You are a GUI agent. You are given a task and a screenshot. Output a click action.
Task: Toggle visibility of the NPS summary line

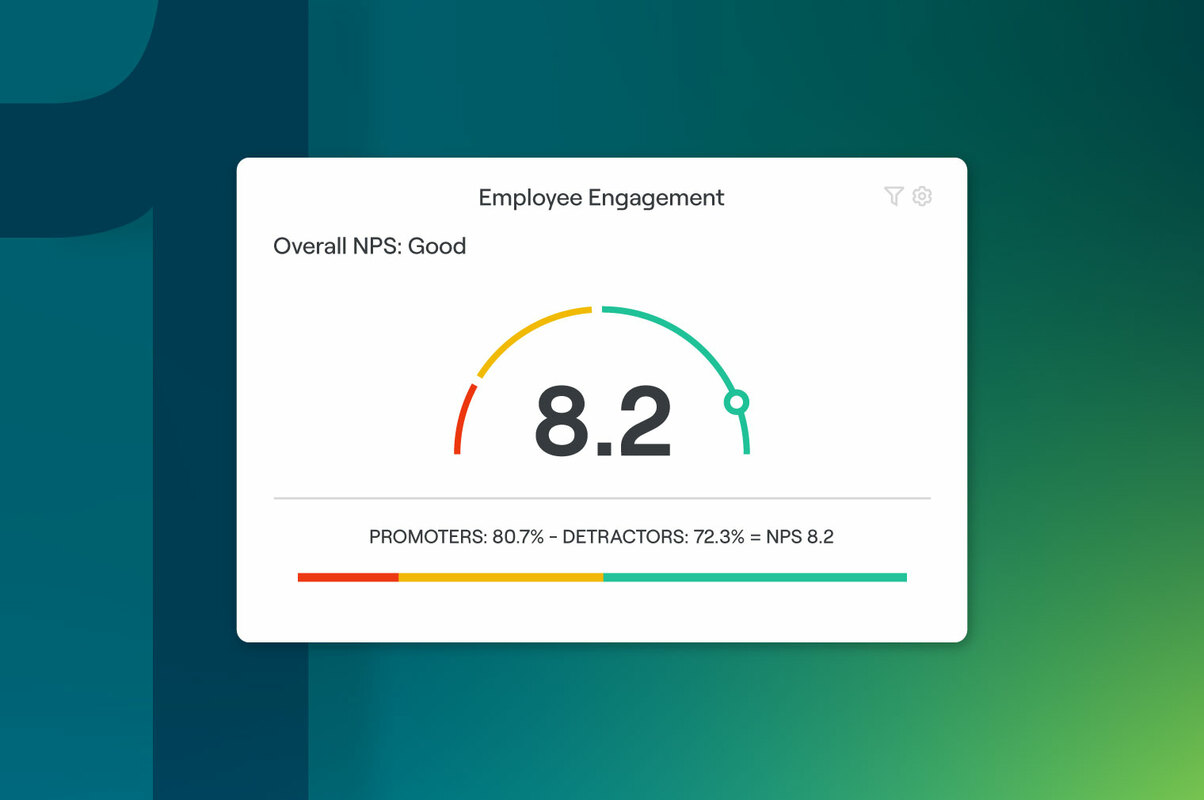(x=601, y=537)
